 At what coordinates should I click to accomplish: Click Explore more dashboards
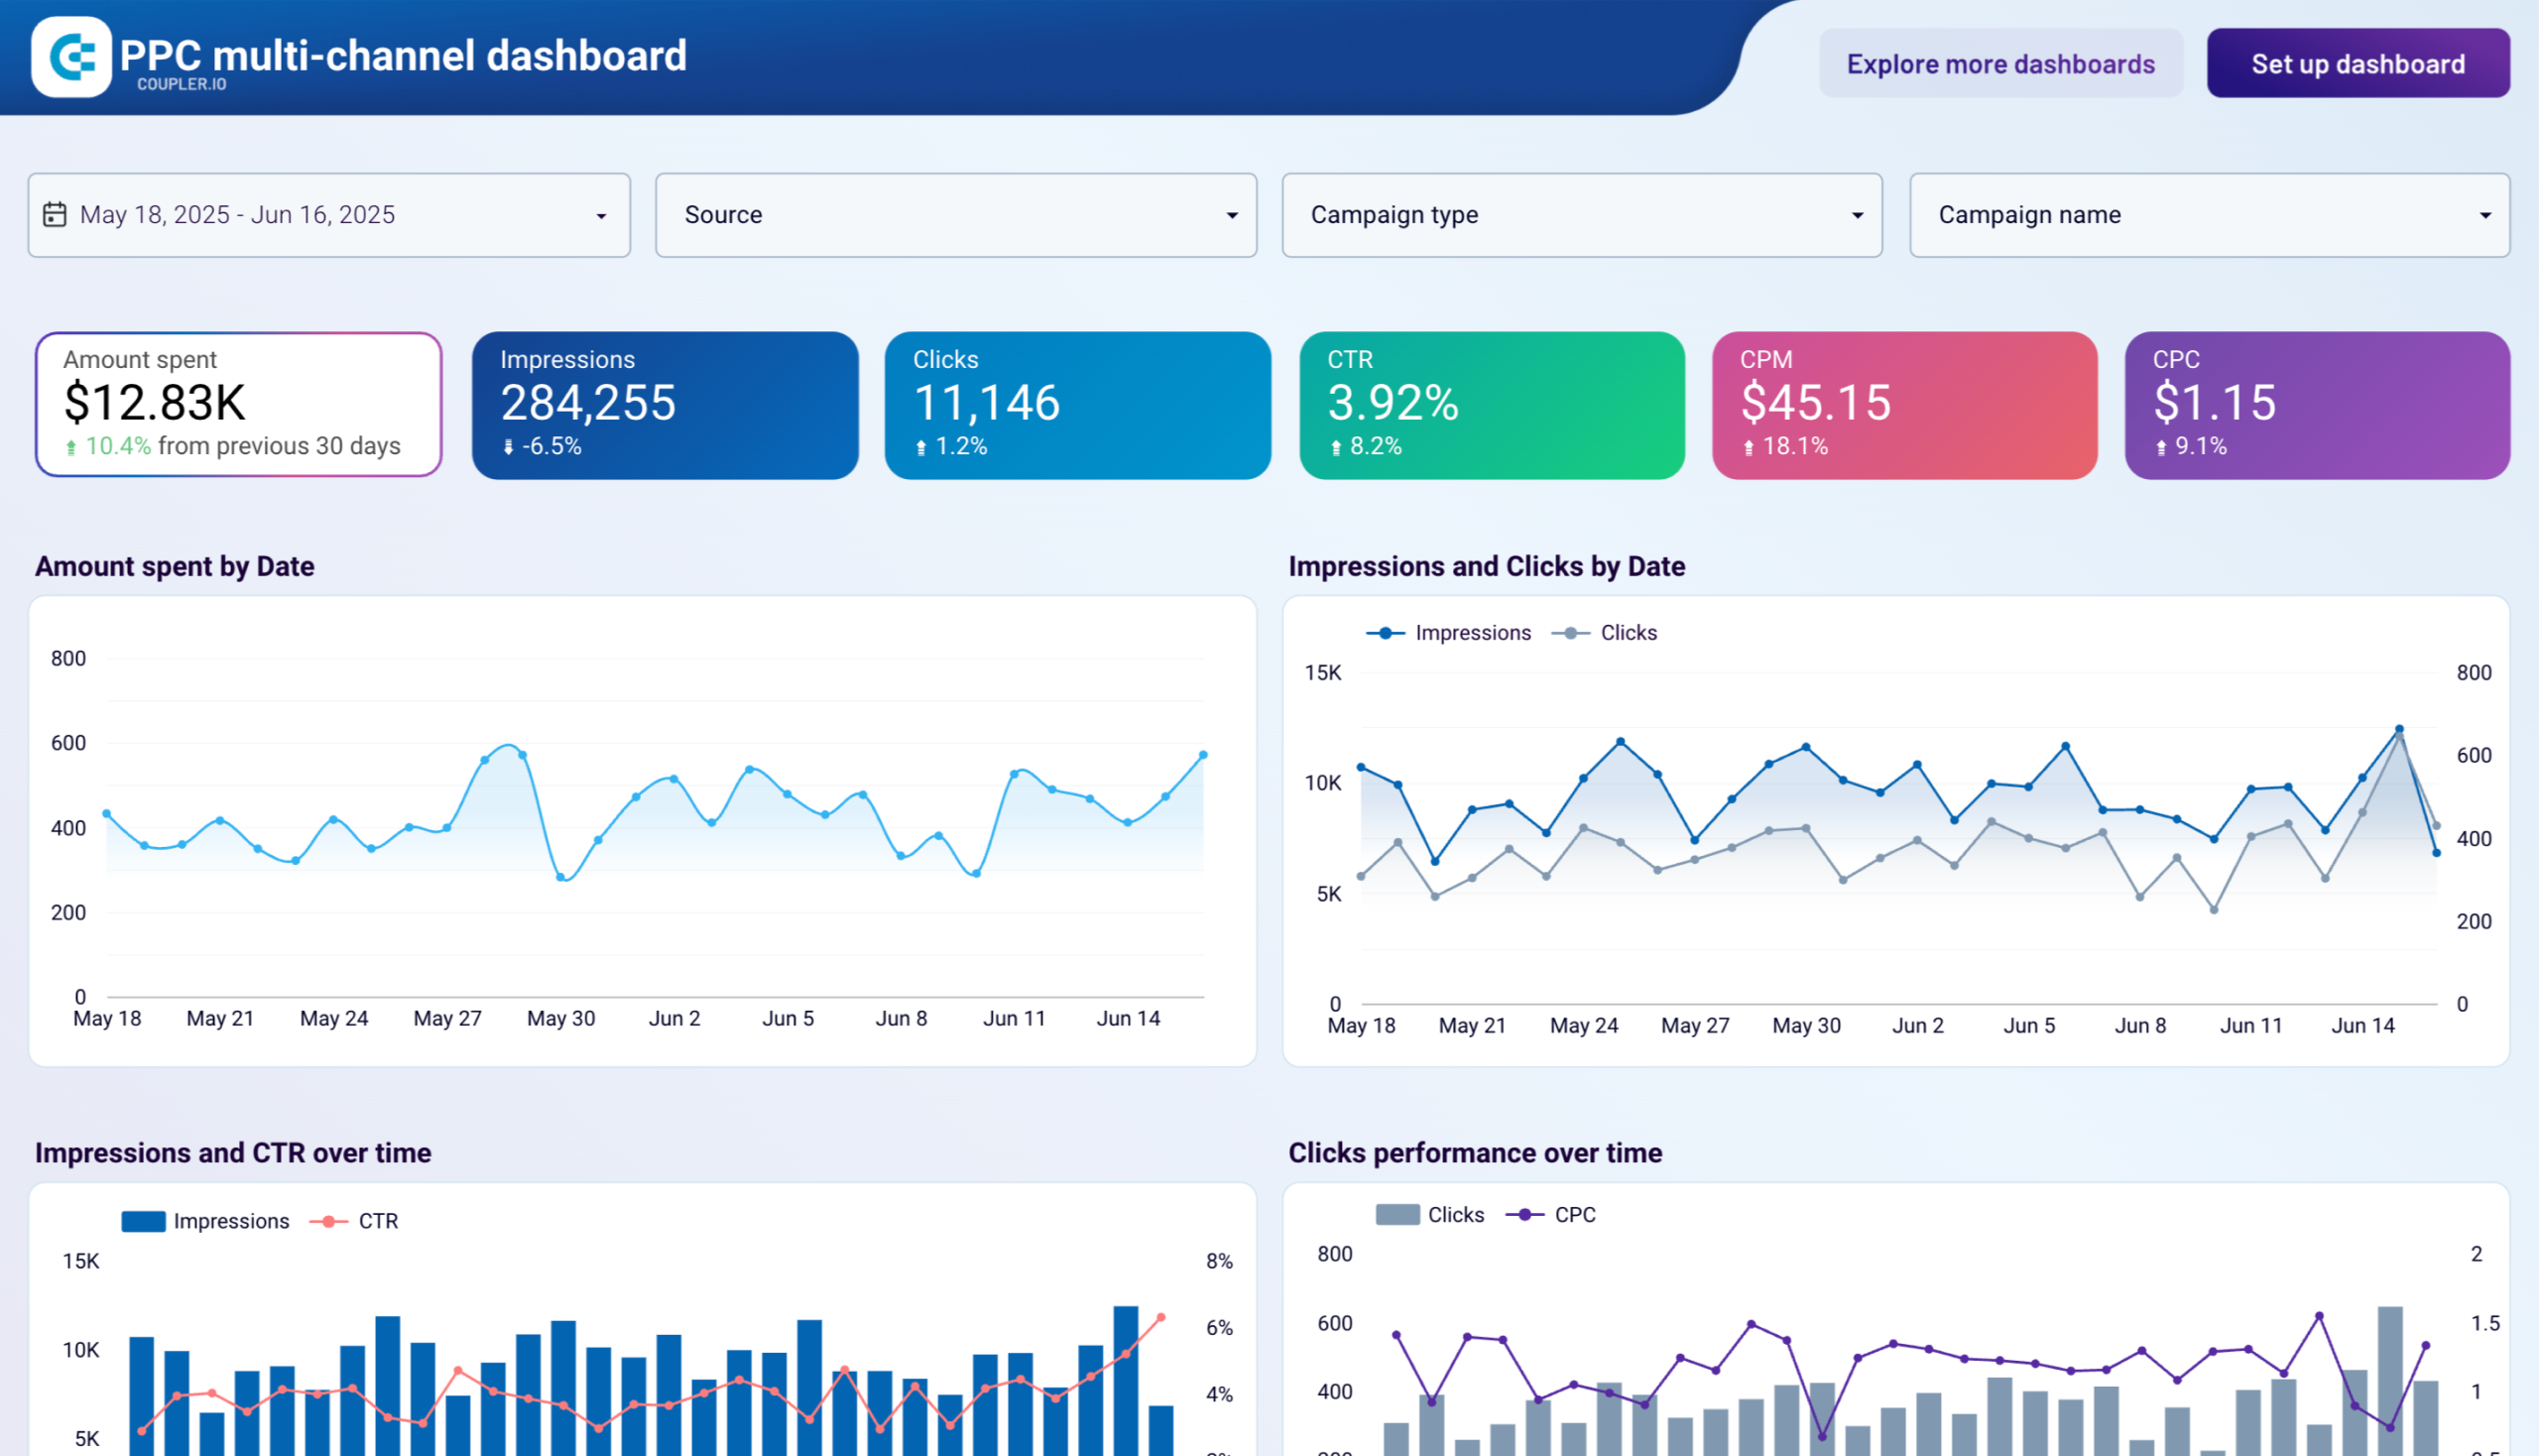click(2001, 63)
